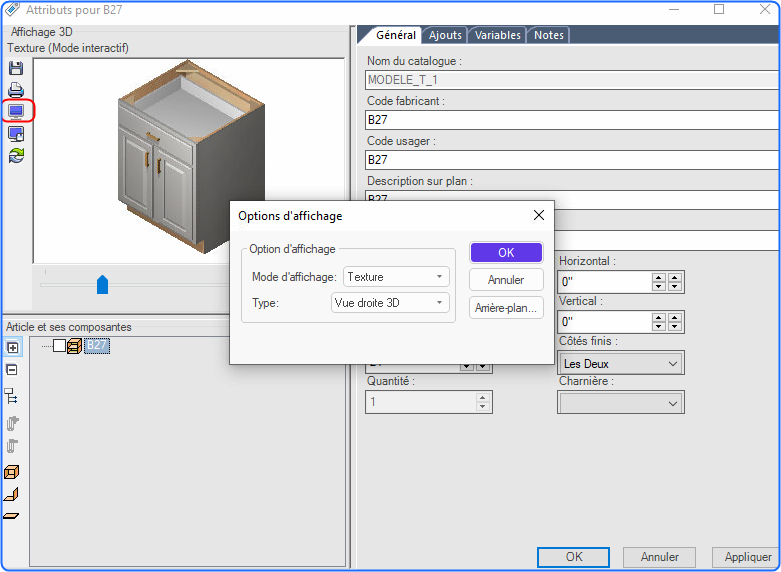Open the Type Vue droite 3D dropdown
Viewport: 781px width, 572px height.
(x=390, y=303)
